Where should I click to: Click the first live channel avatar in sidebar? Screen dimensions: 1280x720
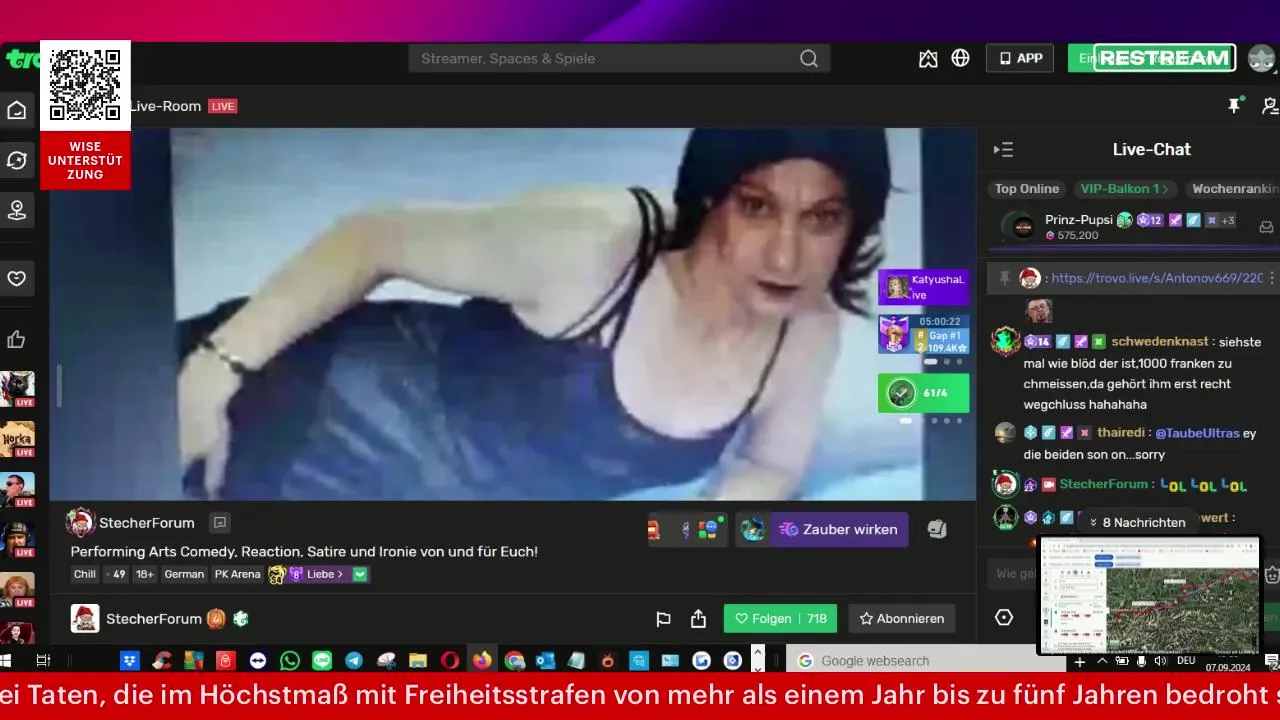[x=17, y=387]
